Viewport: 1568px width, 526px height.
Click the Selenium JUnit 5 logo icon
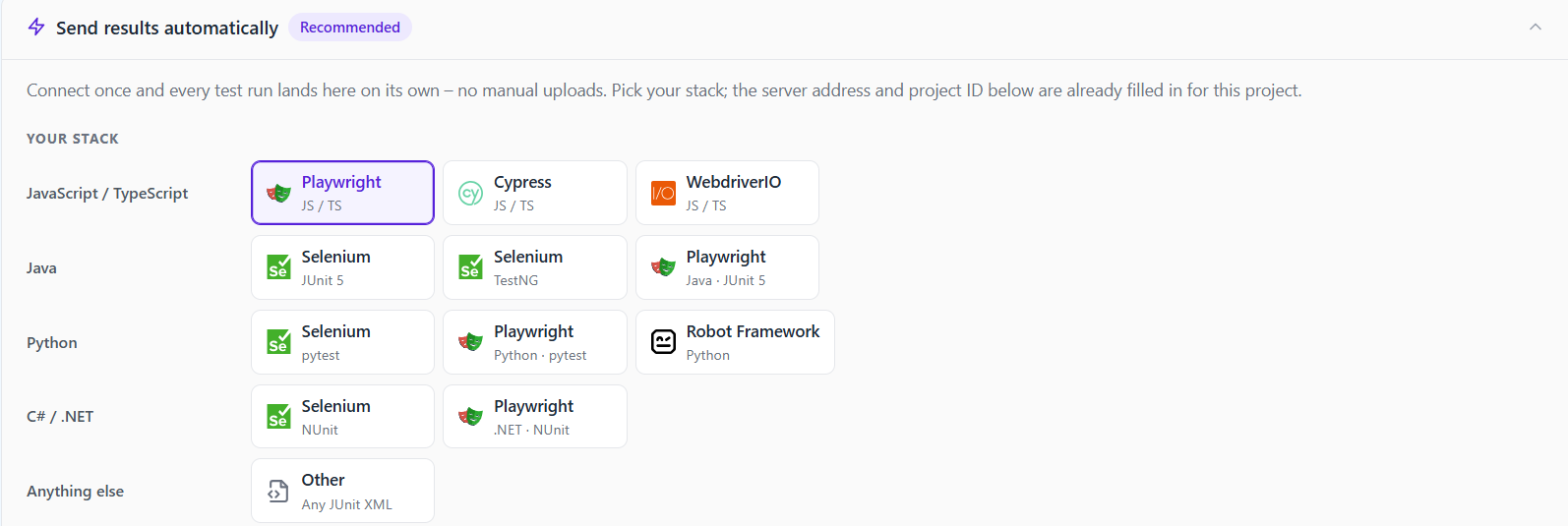click(278, 268)
